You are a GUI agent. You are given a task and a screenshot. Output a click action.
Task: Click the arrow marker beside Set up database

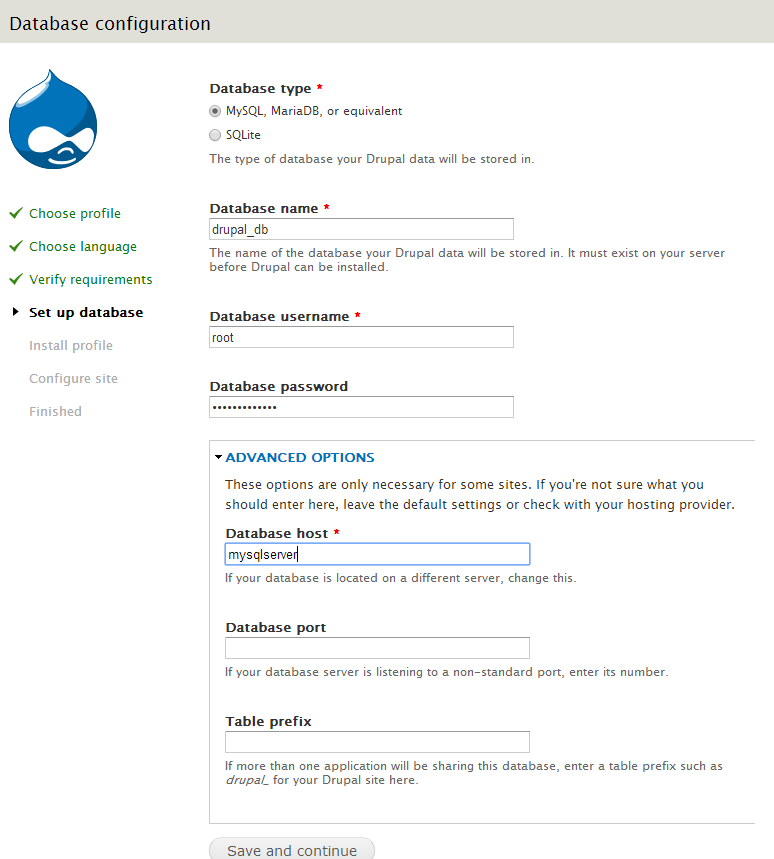point(16,312)
